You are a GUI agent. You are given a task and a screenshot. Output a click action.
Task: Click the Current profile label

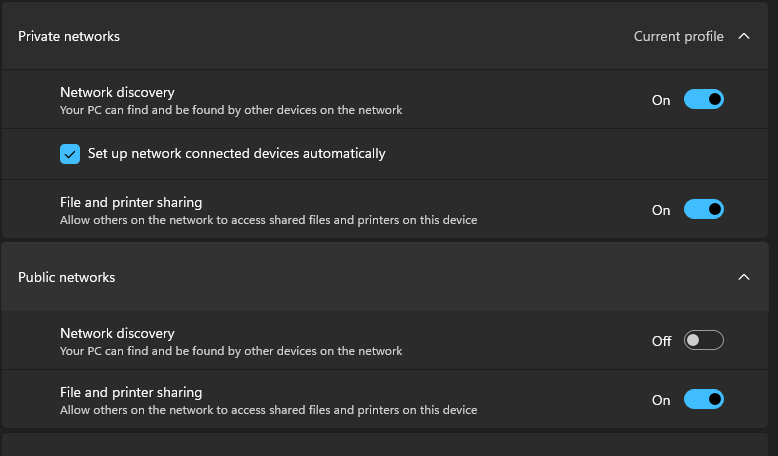(x=678, y=36)
